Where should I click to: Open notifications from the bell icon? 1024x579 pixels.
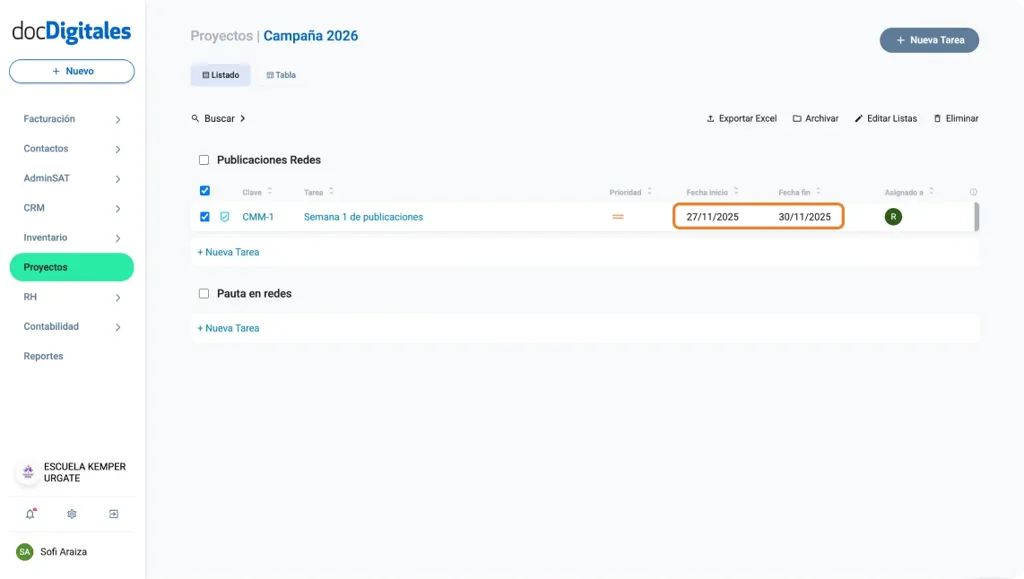30,513
